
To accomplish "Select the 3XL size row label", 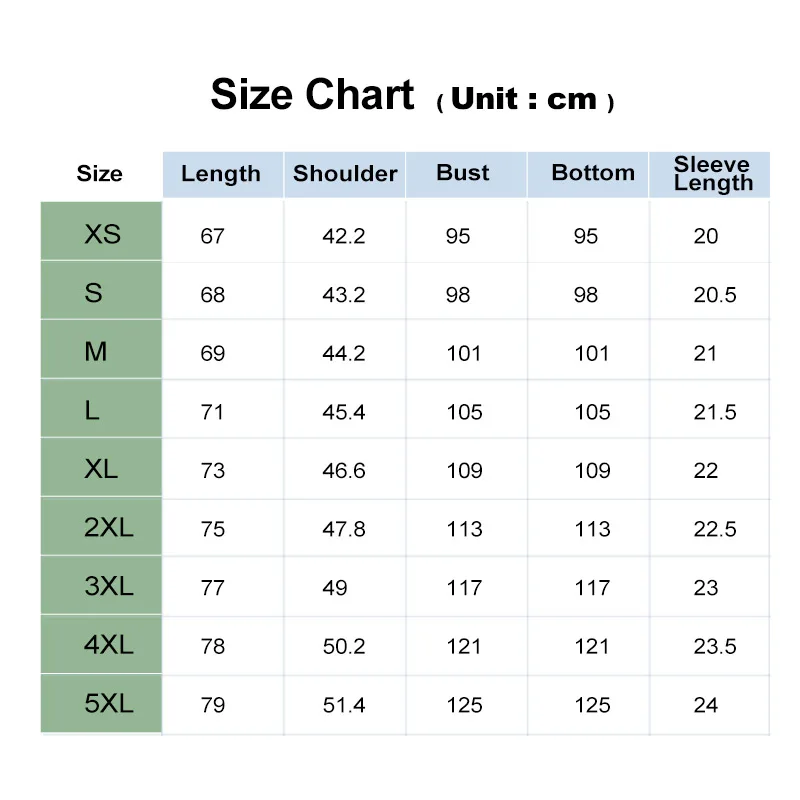I will (108, 587).
